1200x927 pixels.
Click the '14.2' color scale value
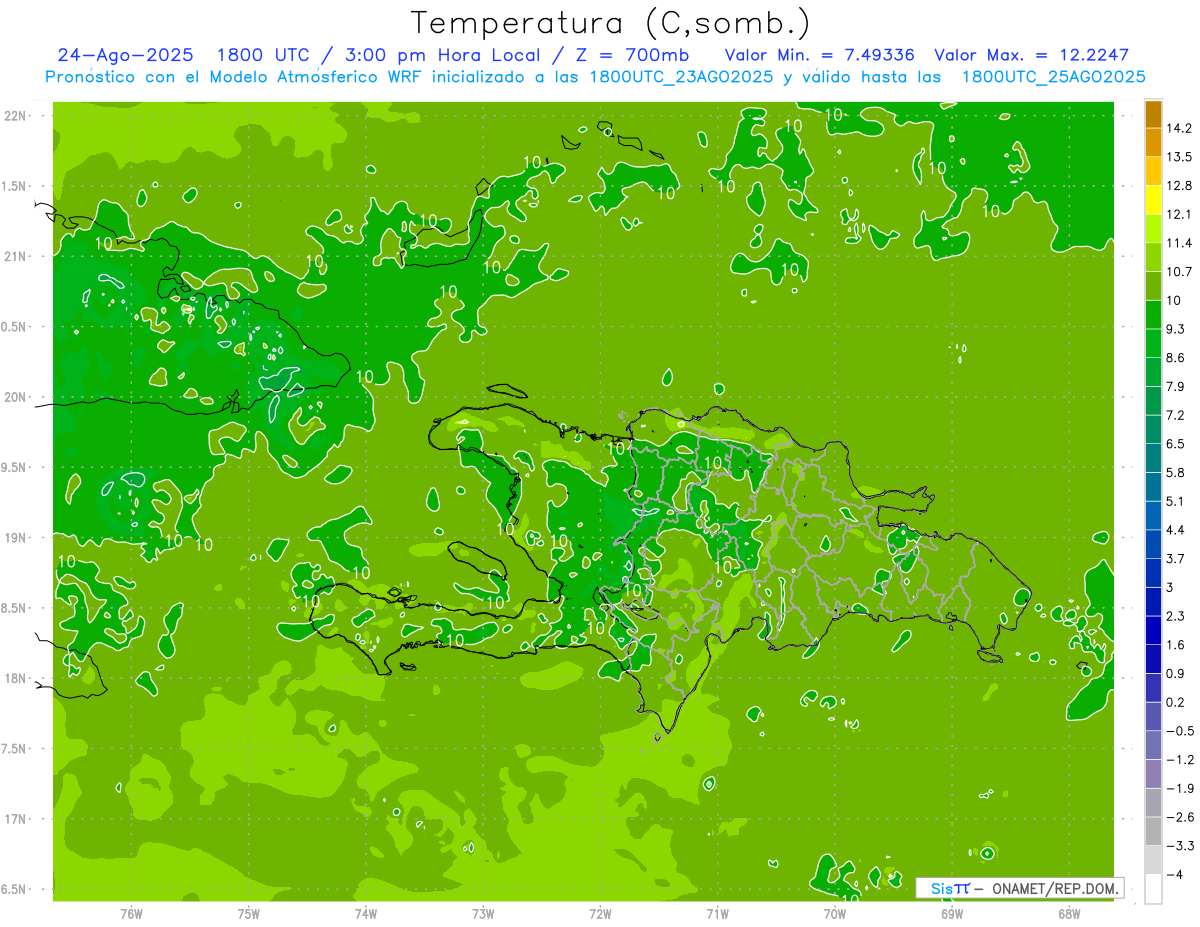(1179, 128)
